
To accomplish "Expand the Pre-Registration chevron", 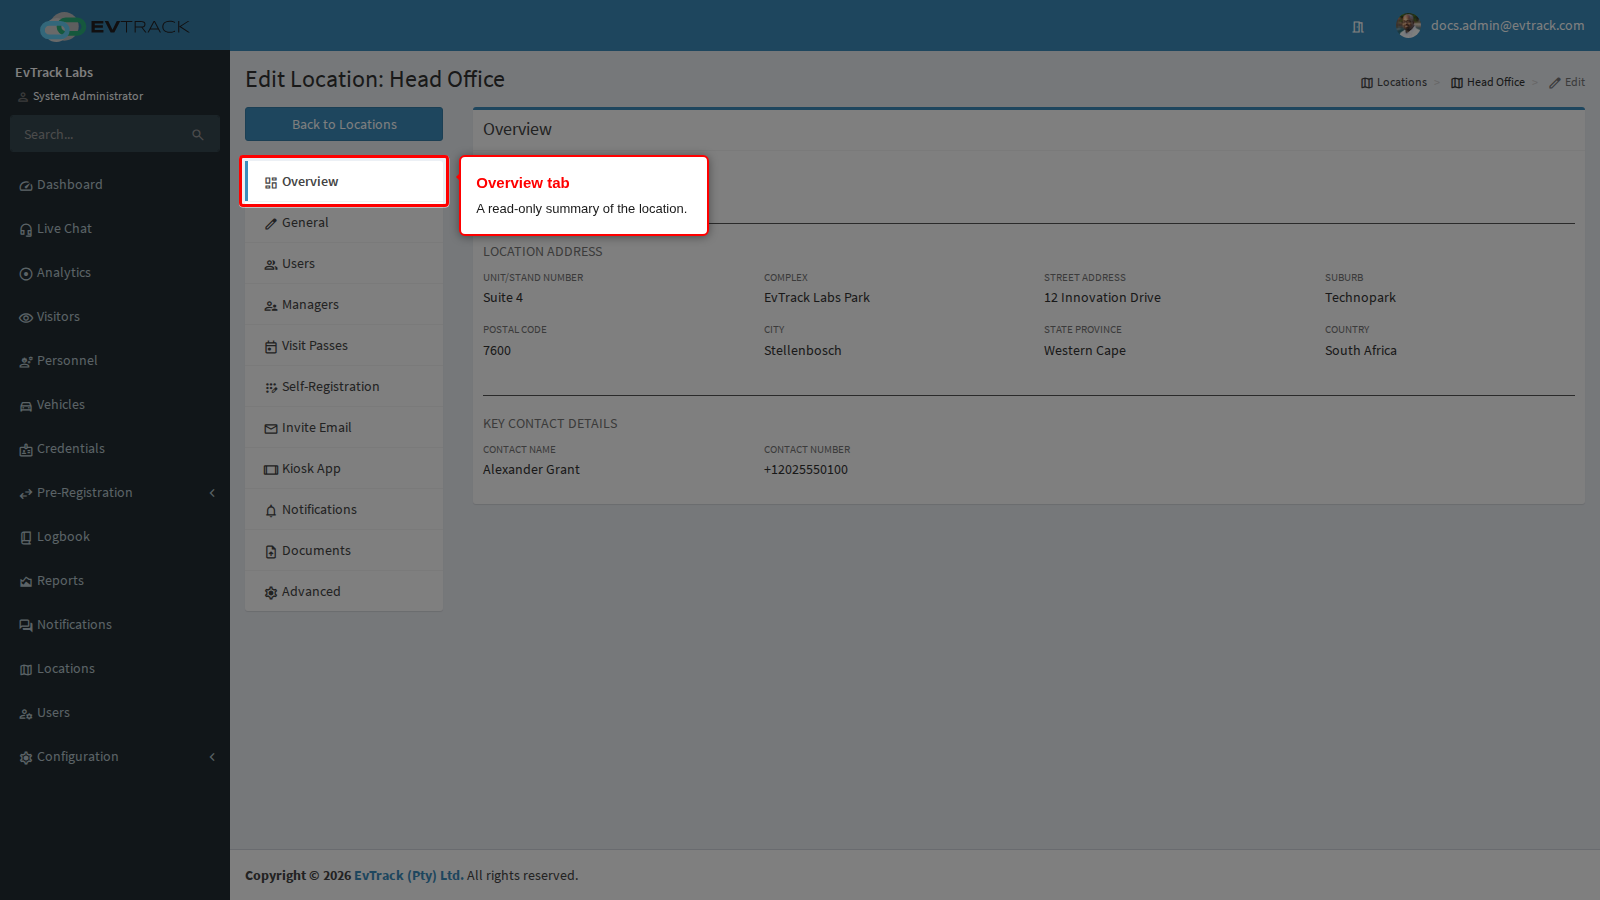I will (x=212, y=493).
